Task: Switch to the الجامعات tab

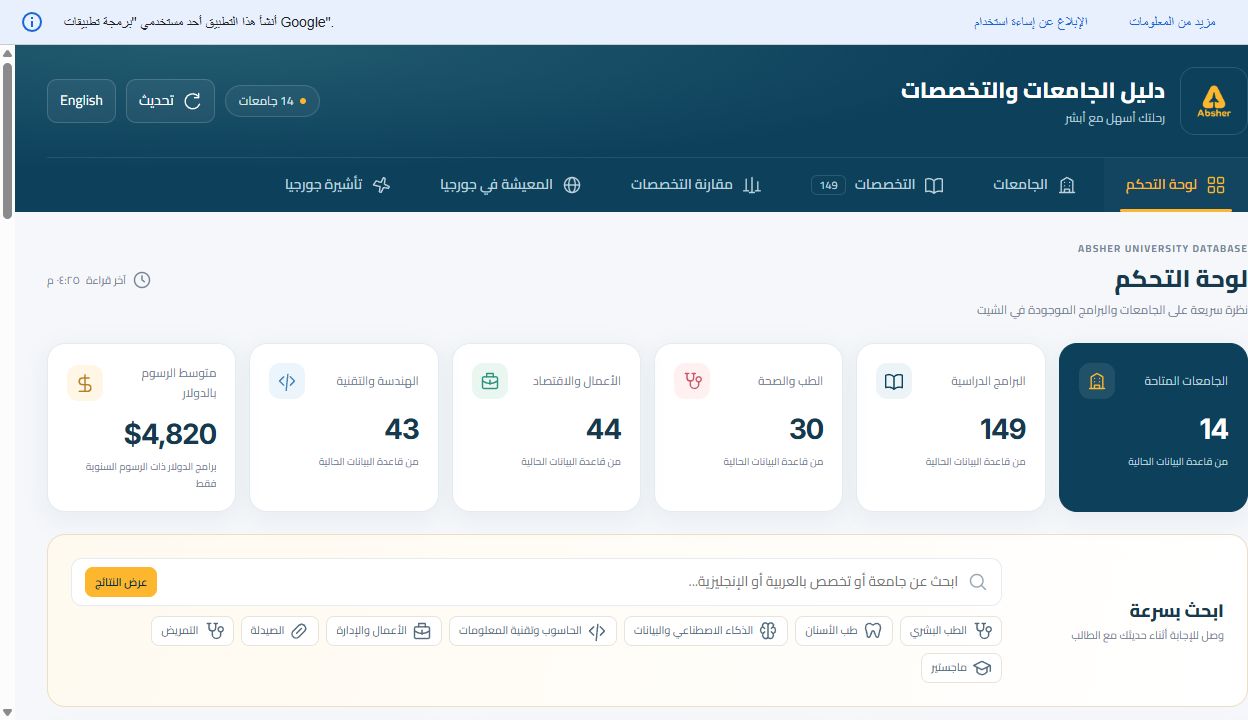Action: (x=1034, y=185)
